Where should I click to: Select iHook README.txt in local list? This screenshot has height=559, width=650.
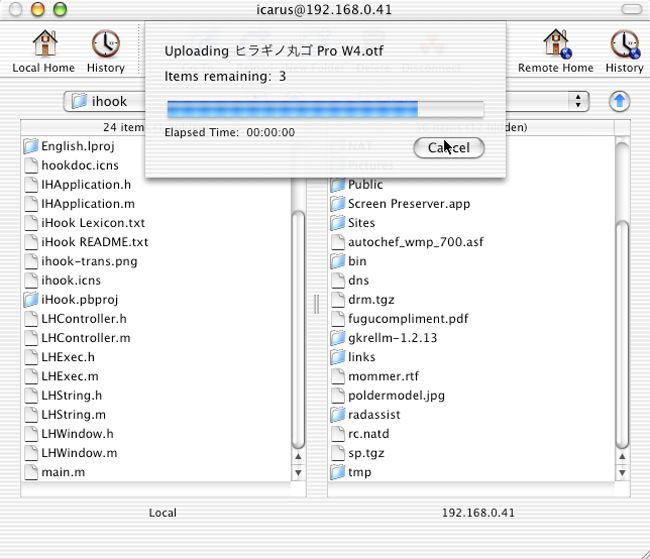tap(95, 242)
